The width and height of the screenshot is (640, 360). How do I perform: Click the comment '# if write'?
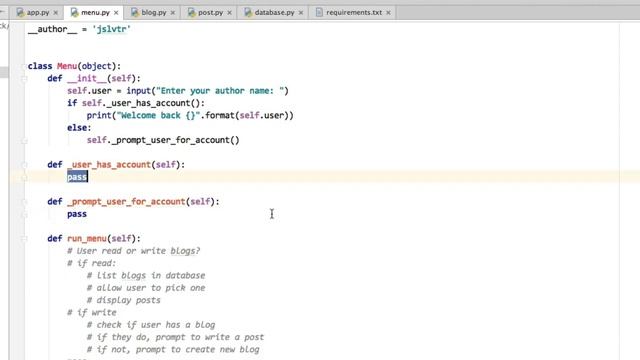point(92,313)
